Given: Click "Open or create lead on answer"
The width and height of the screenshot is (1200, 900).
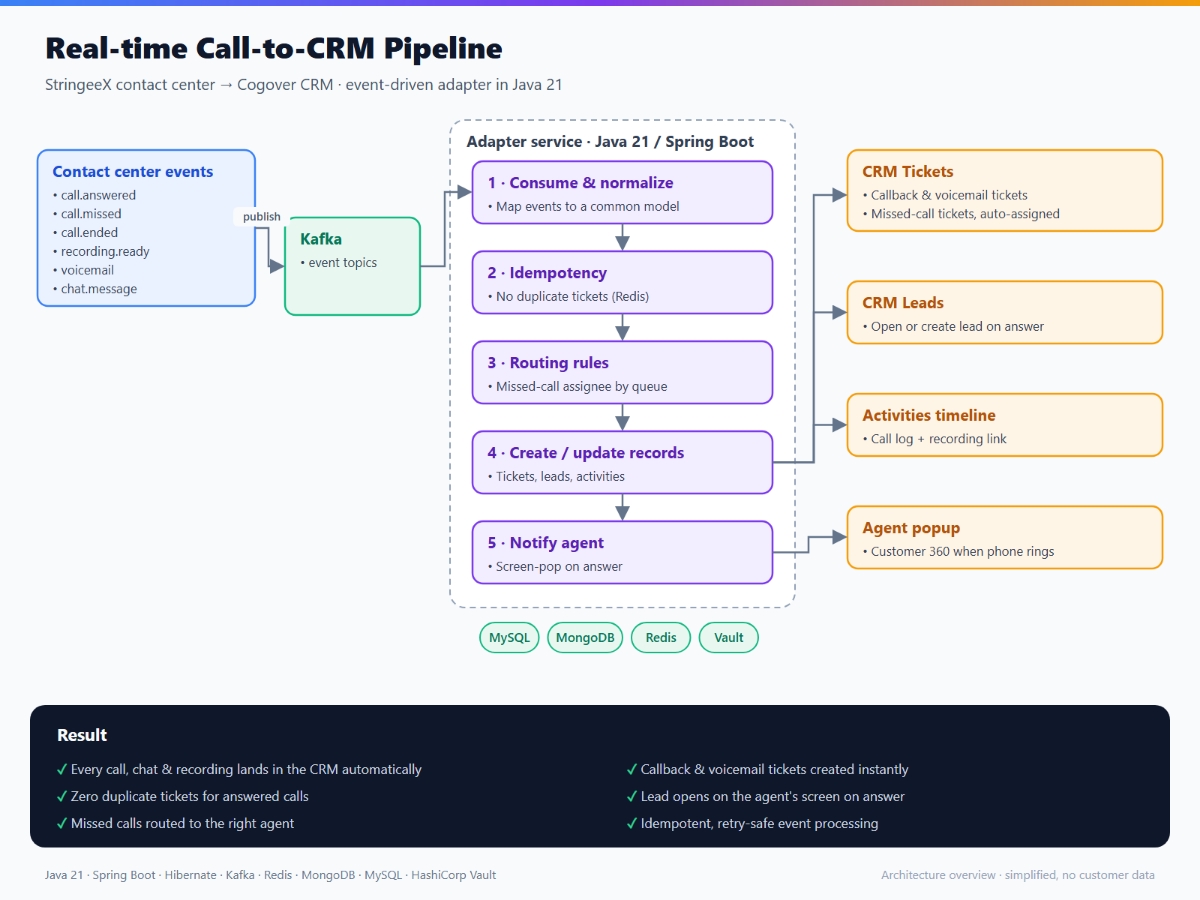Looking at the screenshot, I should point(954,327).
